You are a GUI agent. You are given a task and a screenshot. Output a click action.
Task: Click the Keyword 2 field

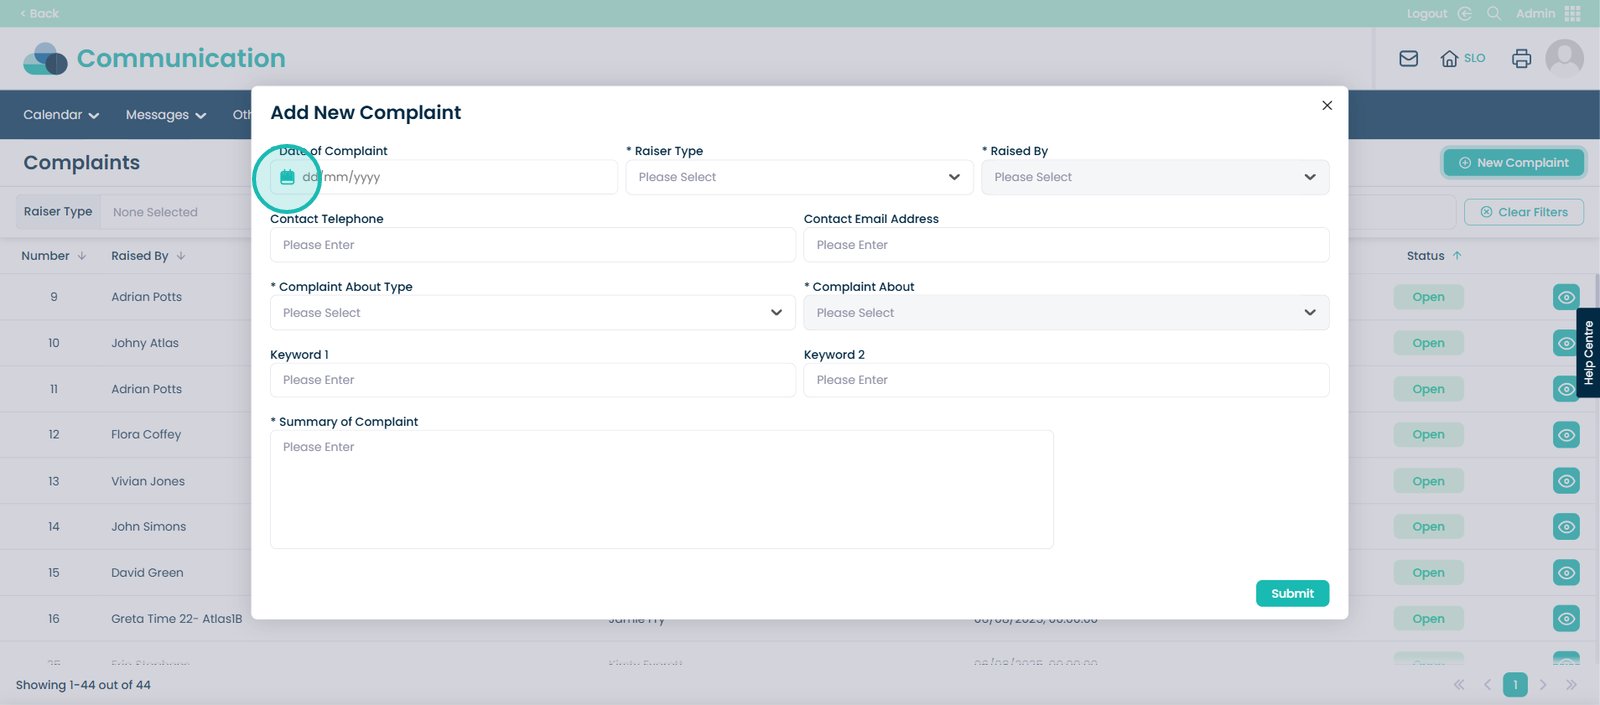pos(1066,380)
